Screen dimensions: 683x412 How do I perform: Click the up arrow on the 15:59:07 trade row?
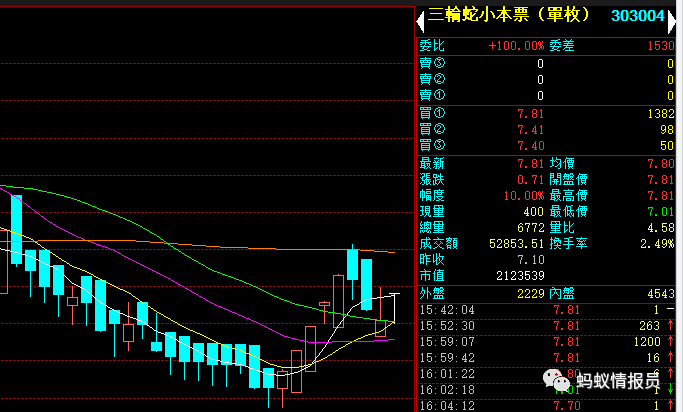tap(670, 341)
